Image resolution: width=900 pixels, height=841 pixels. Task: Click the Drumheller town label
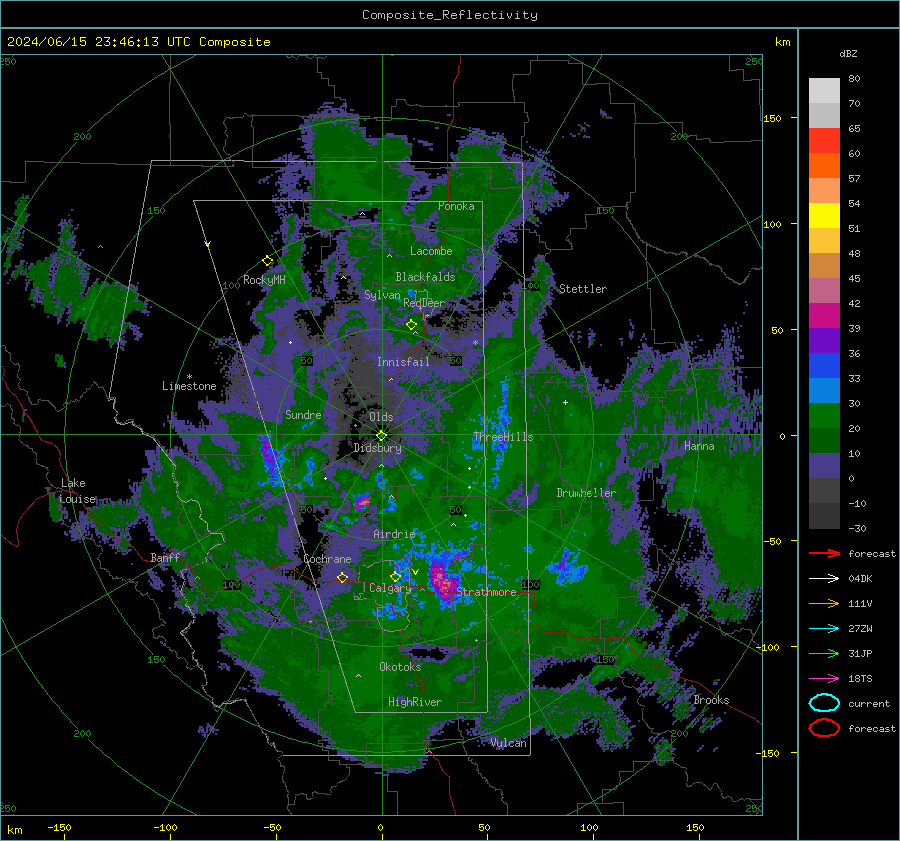586,493
